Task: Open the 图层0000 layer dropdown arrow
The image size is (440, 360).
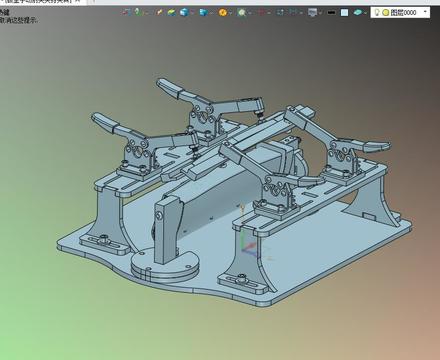Action: coord(425,12)
